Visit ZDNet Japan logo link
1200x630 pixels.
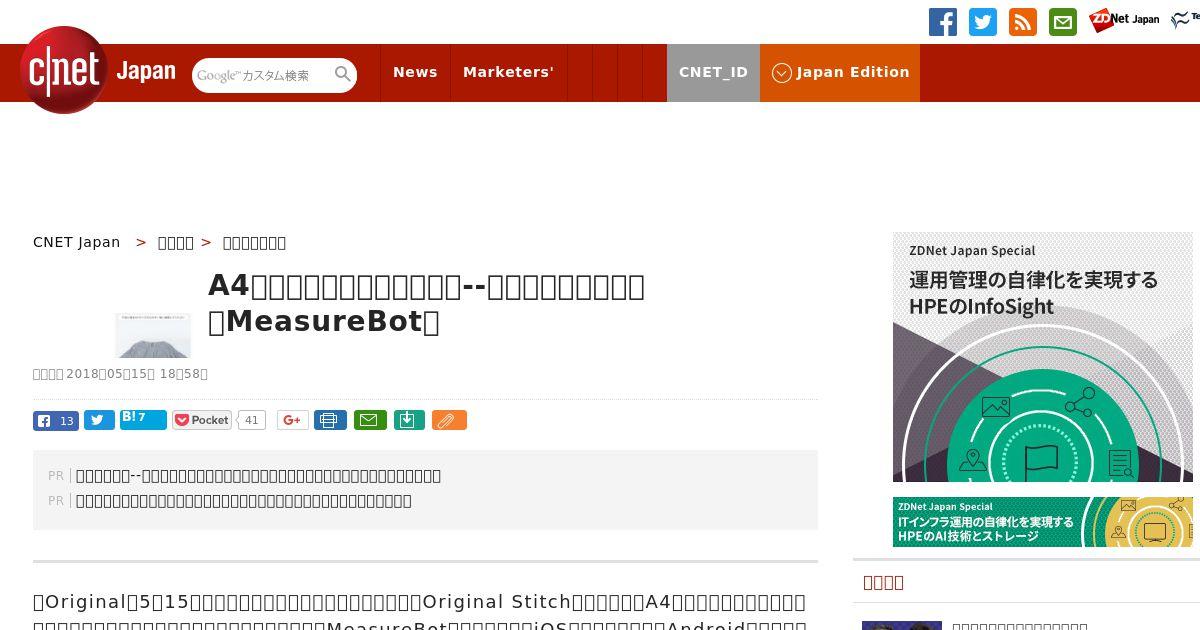pyautogui.click(x=1124, y=19)
